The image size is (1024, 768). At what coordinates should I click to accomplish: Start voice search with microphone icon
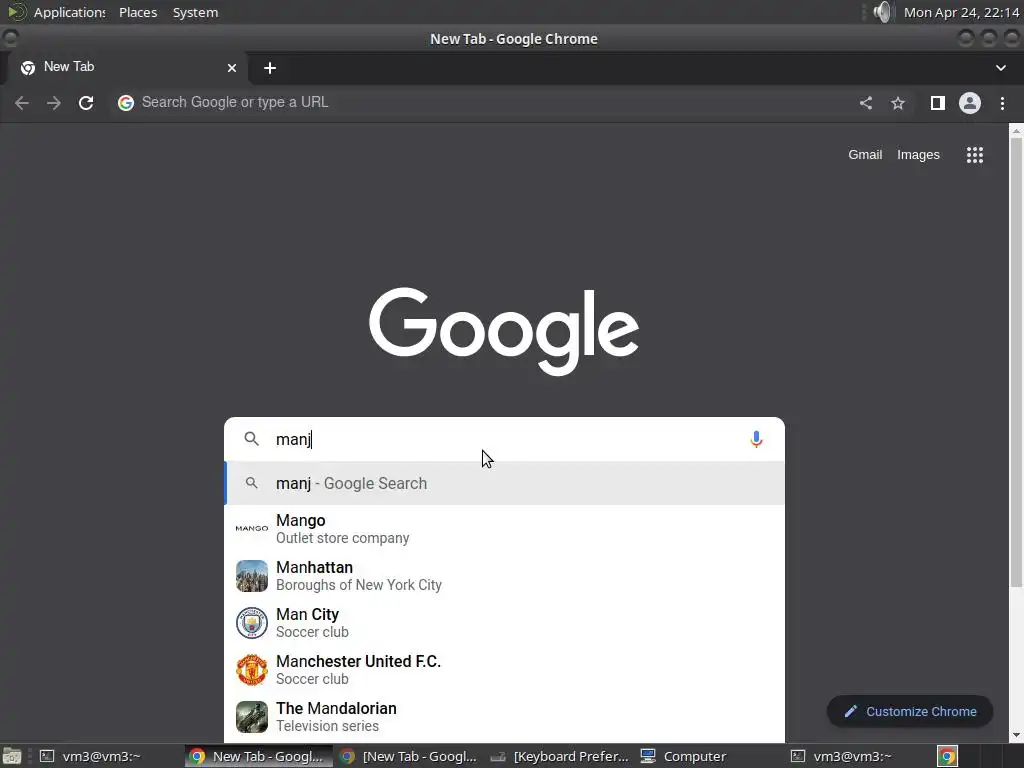[x=756, y=440]
